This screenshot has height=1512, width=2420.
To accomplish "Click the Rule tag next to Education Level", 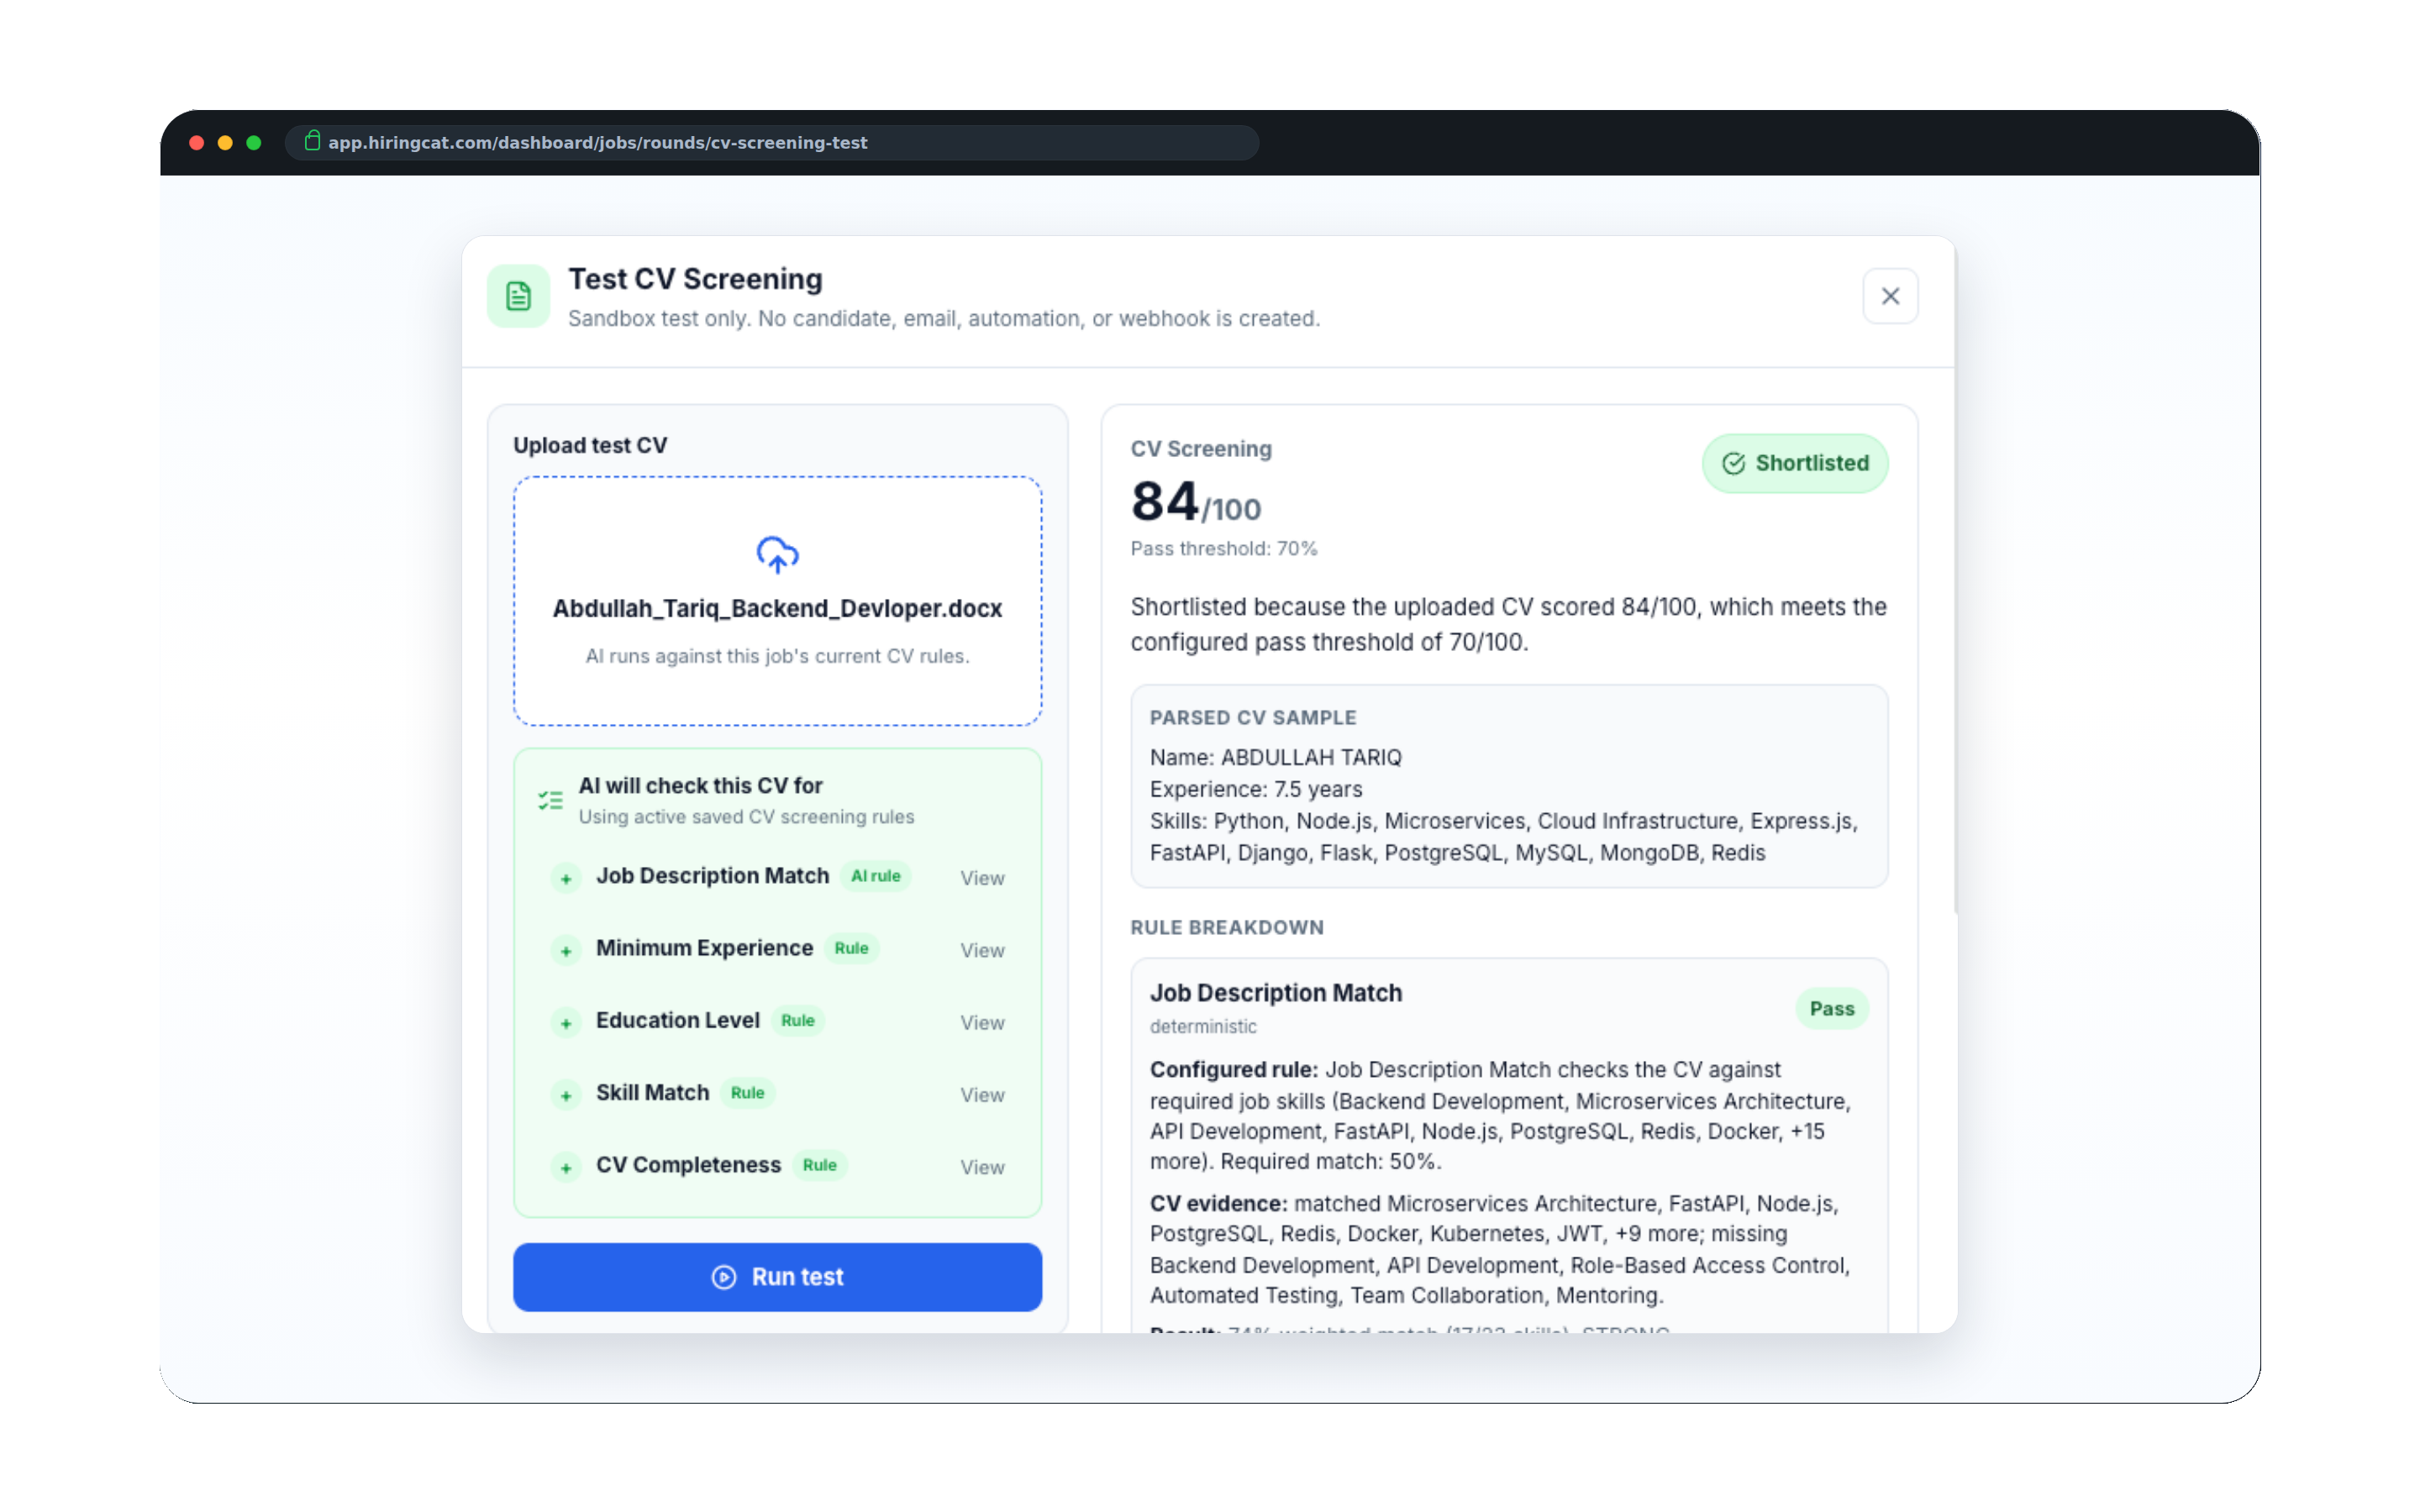I will pyautogui.click(x=797, y=1020).
